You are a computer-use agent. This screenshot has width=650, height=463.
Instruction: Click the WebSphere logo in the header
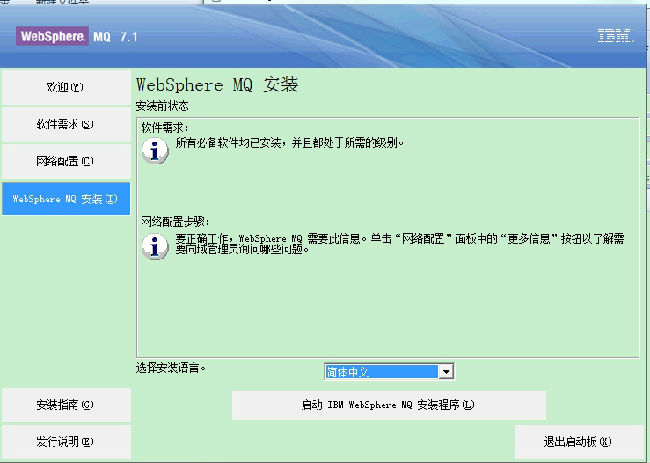pos(52,36)
